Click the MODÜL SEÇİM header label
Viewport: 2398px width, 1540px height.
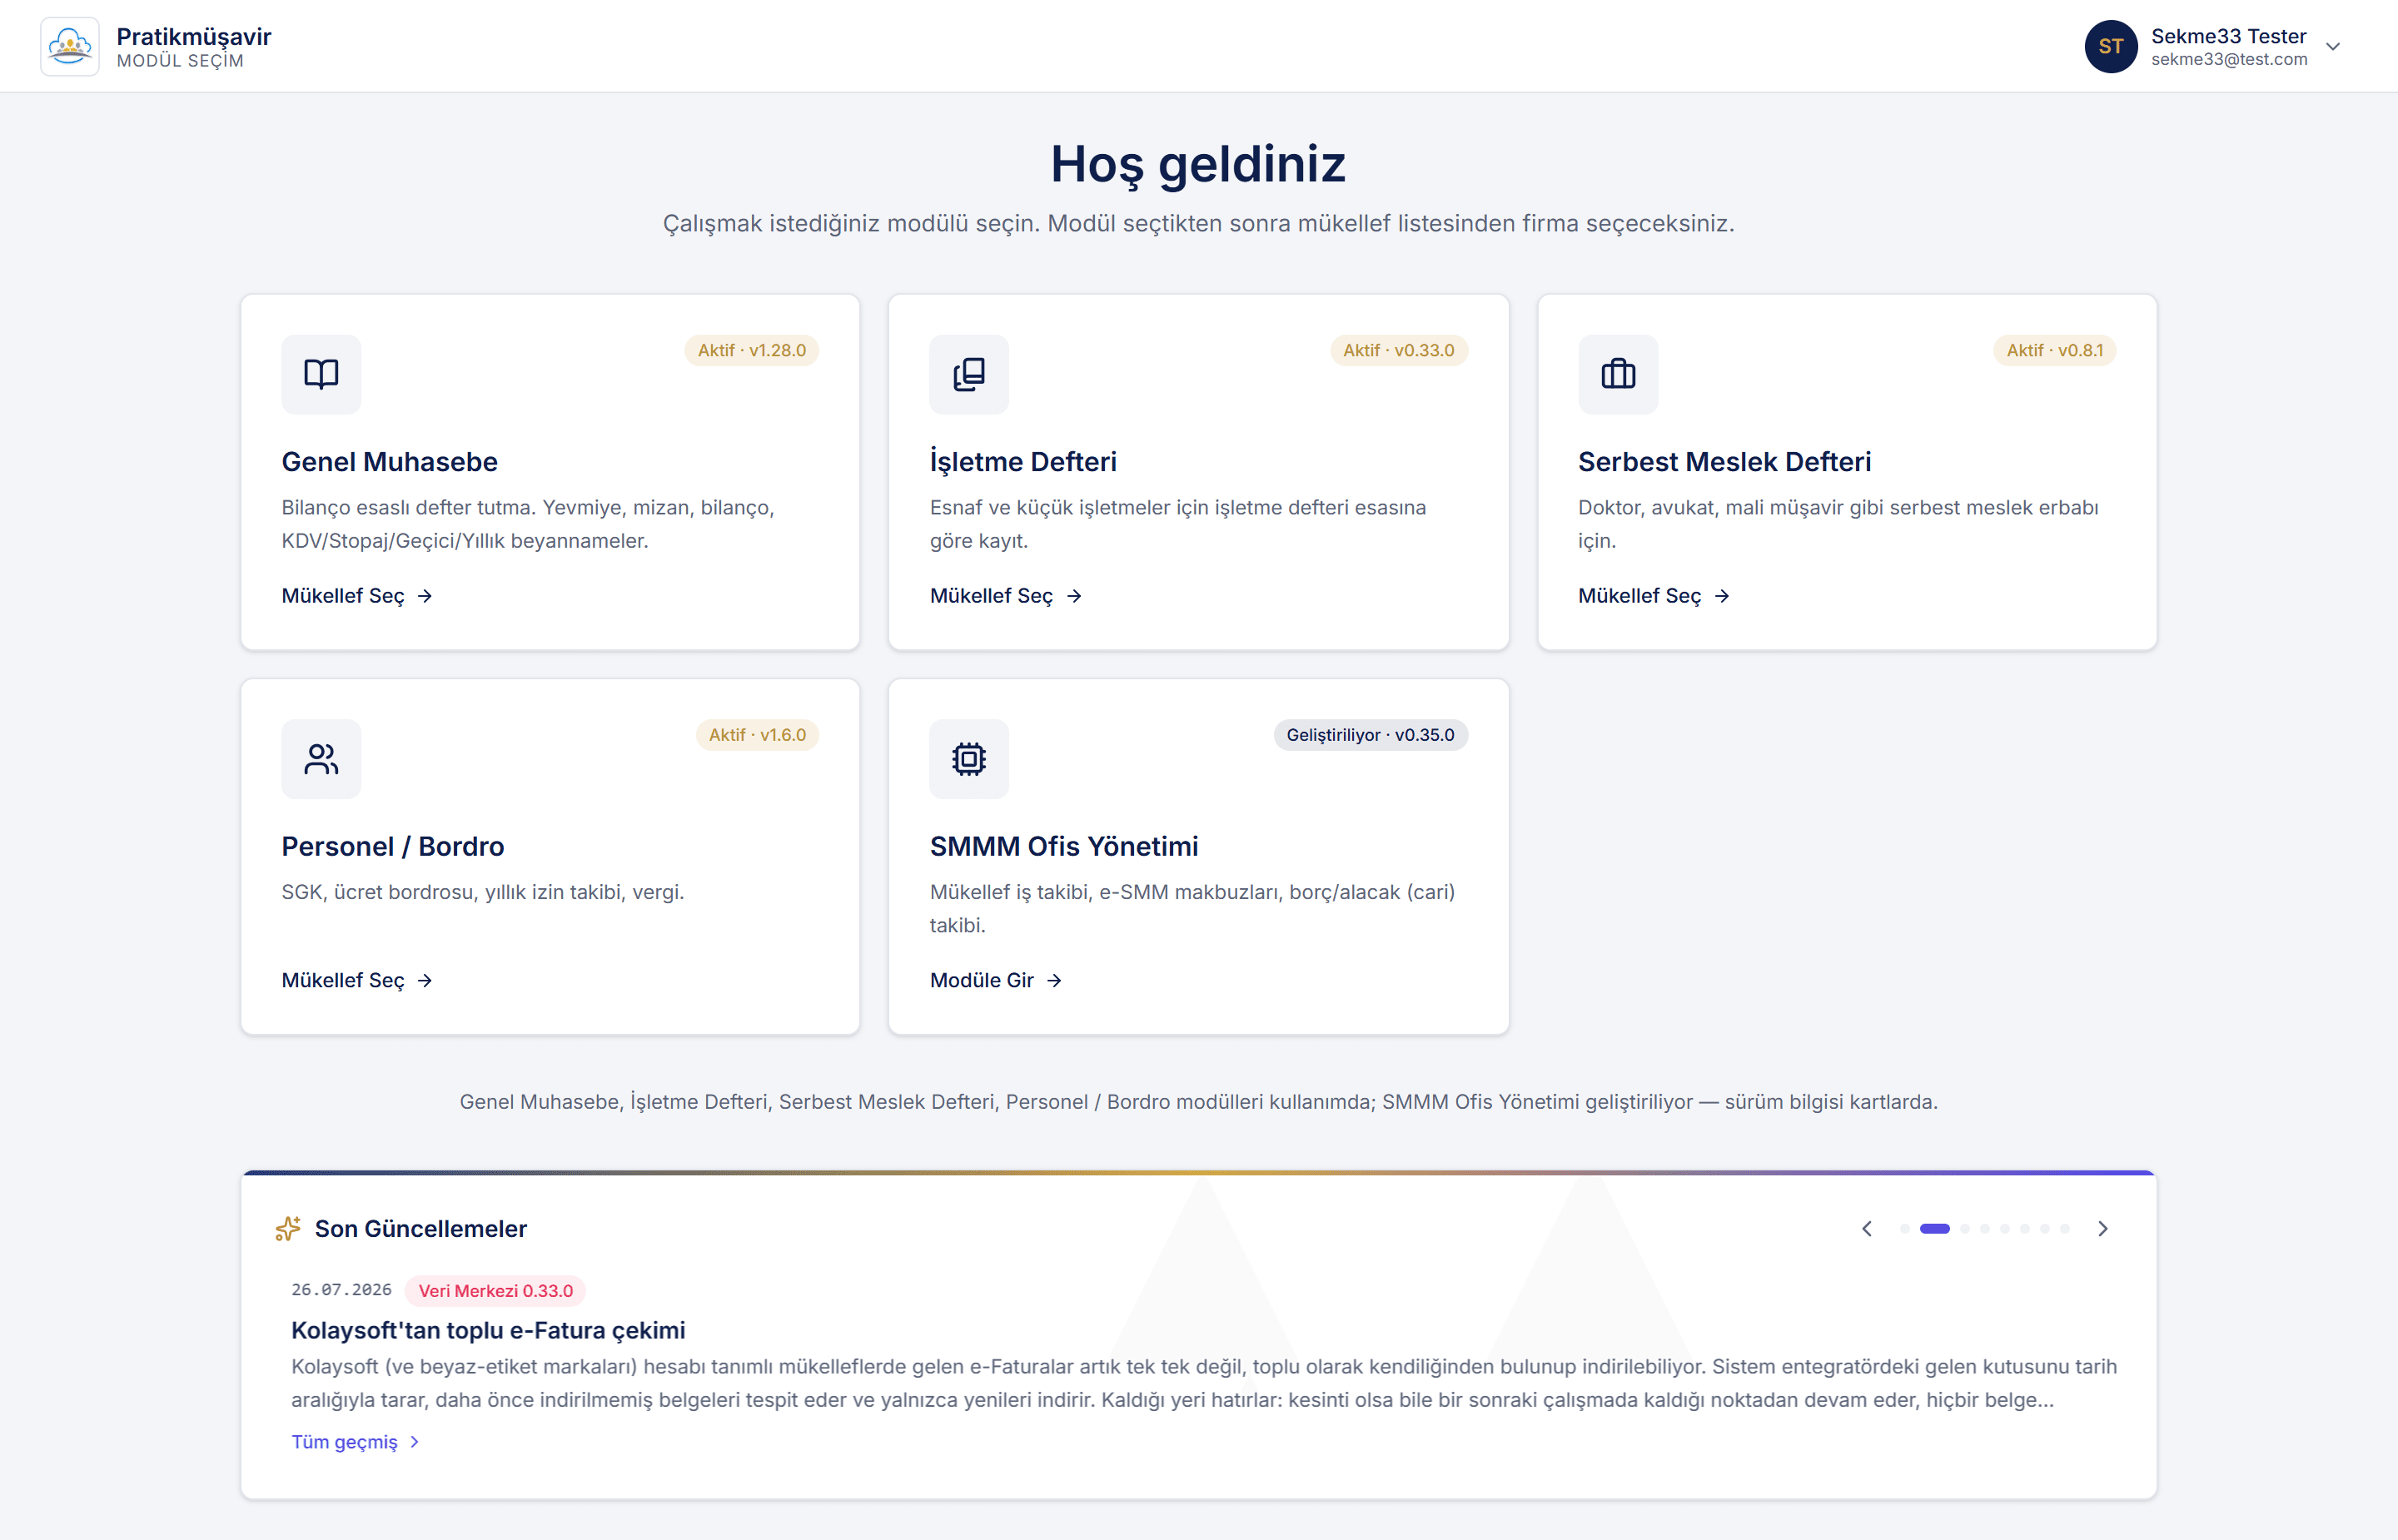point(180,61)
